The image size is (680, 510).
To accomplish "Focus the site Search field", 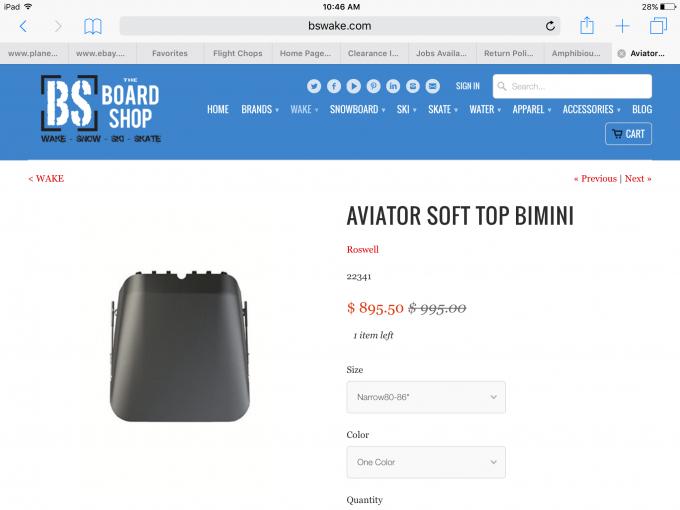I will tap(572, 86).
